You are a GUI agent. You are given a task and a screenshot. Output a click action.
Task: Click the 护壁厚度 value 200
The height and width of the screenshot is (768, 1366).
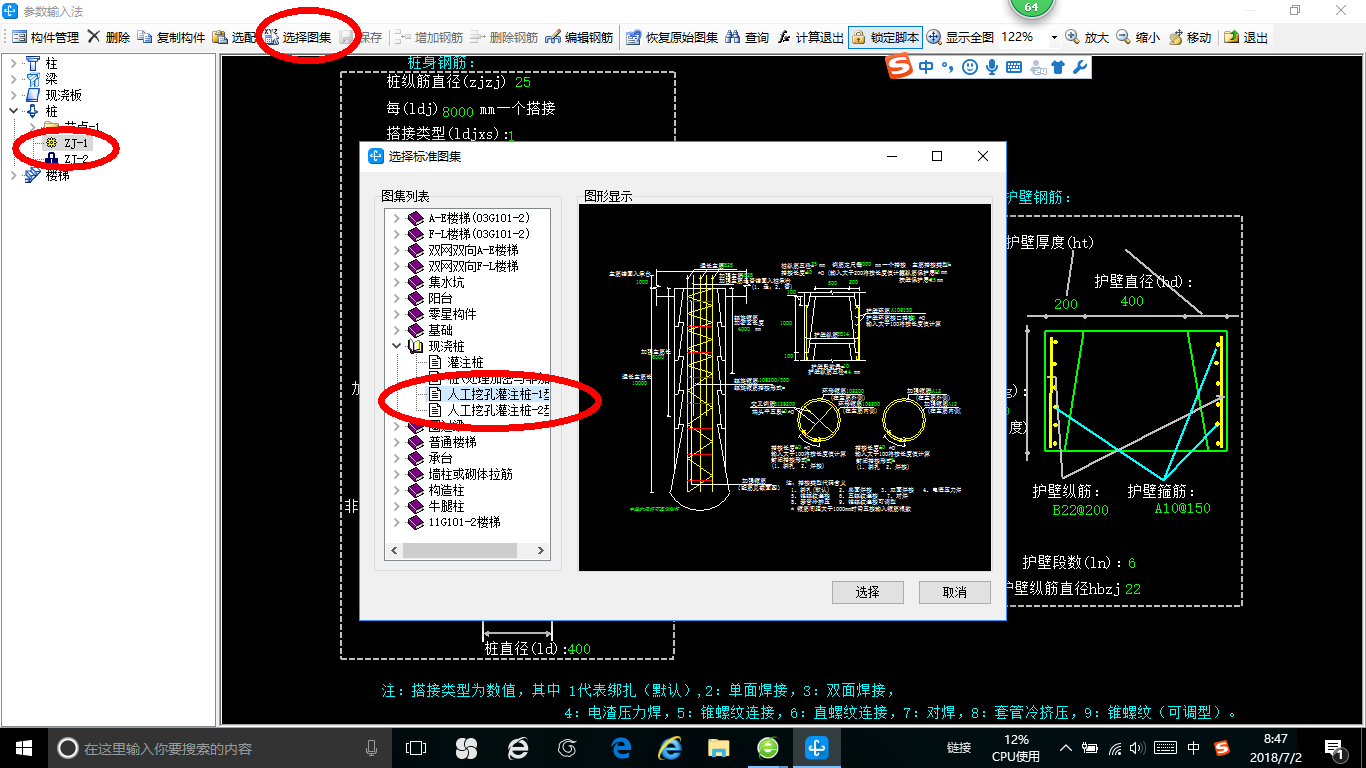(x=1066, y=304)
